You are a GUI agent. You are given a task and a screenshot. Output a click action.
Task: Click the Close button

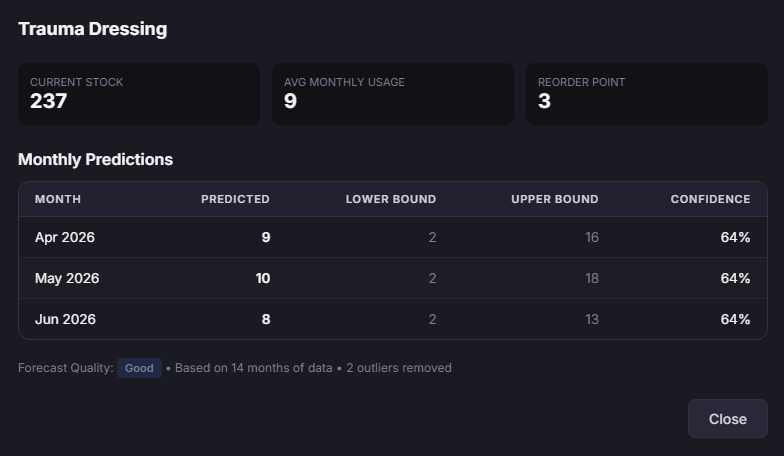coord(727,419)
